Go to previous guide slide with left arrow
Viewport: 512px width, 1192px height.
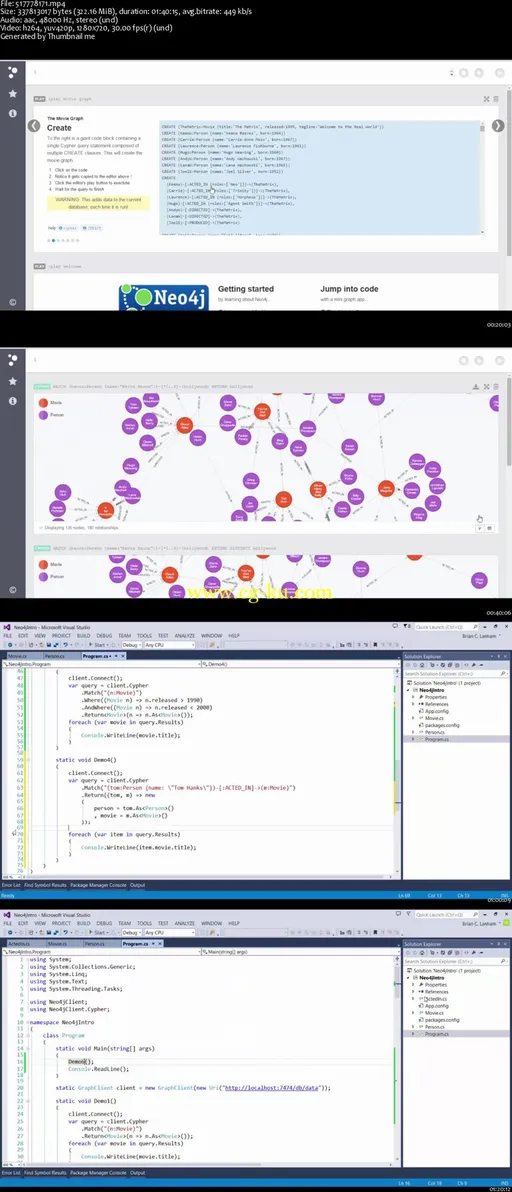click(x=34, y=126)
